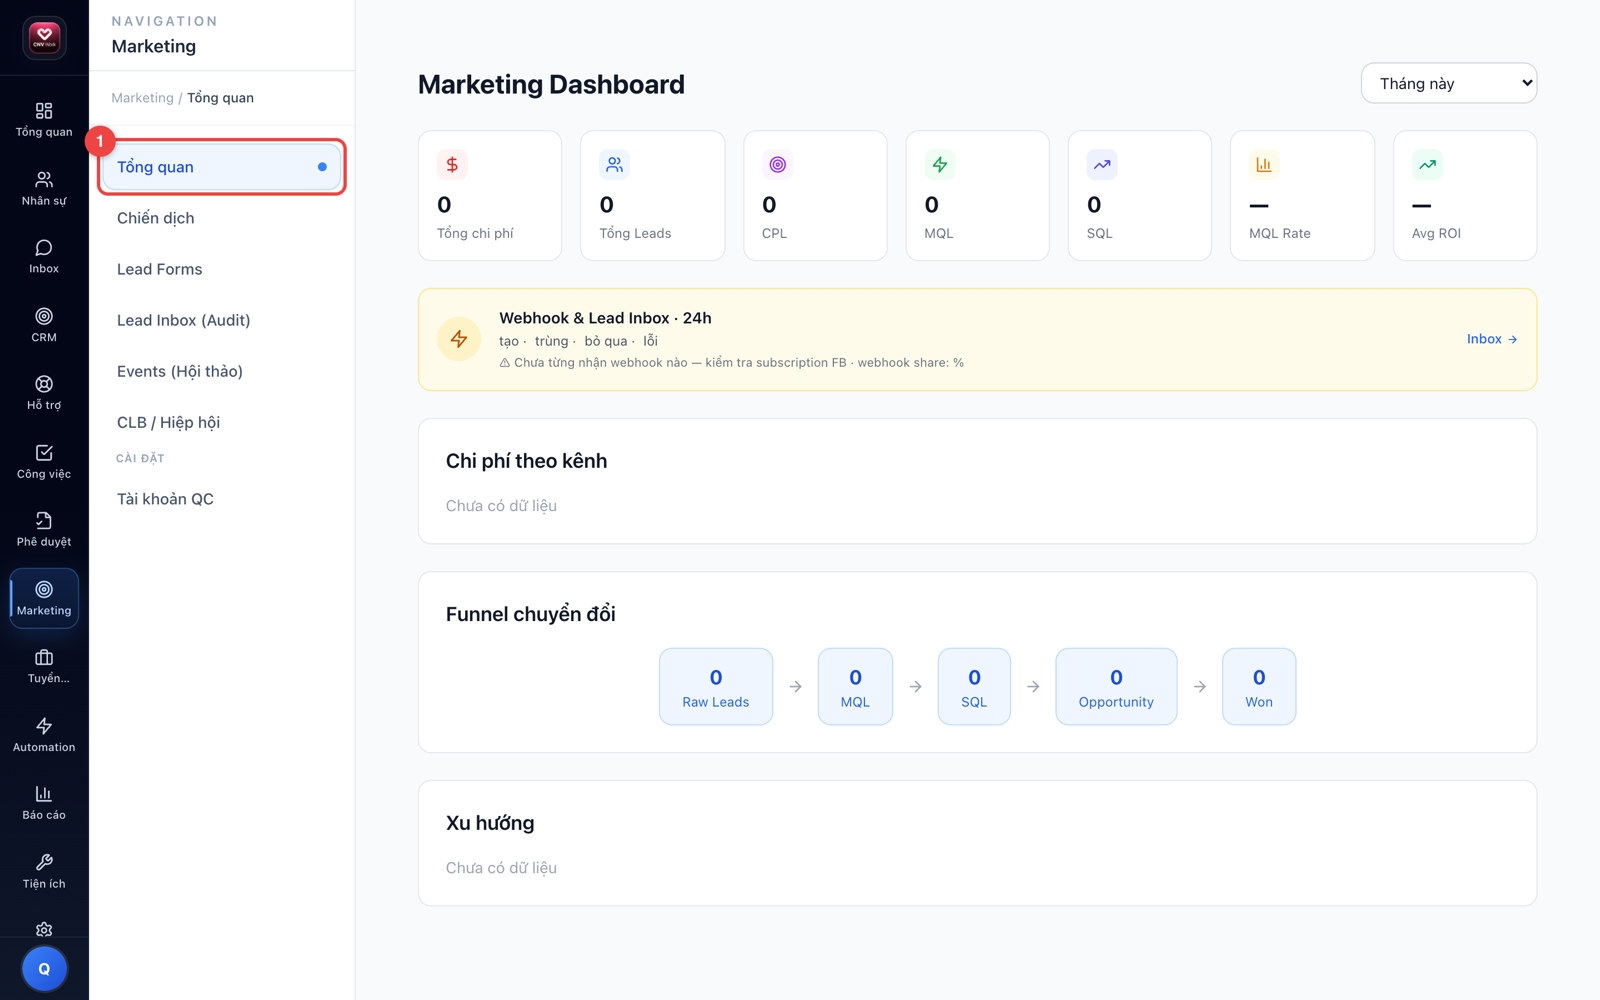Image resolution: width=1600 pixels, height=1000 pixels.
Task: Click the lightning icon on MQL card
Action: pos(940,165)
